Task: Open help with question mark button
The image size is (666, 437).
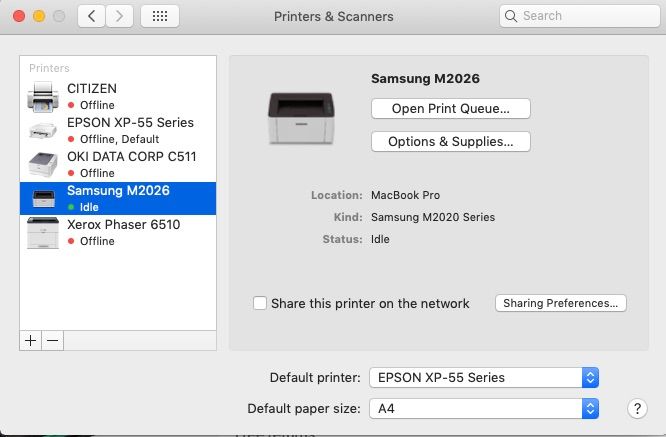Action: tap(637, 409)
